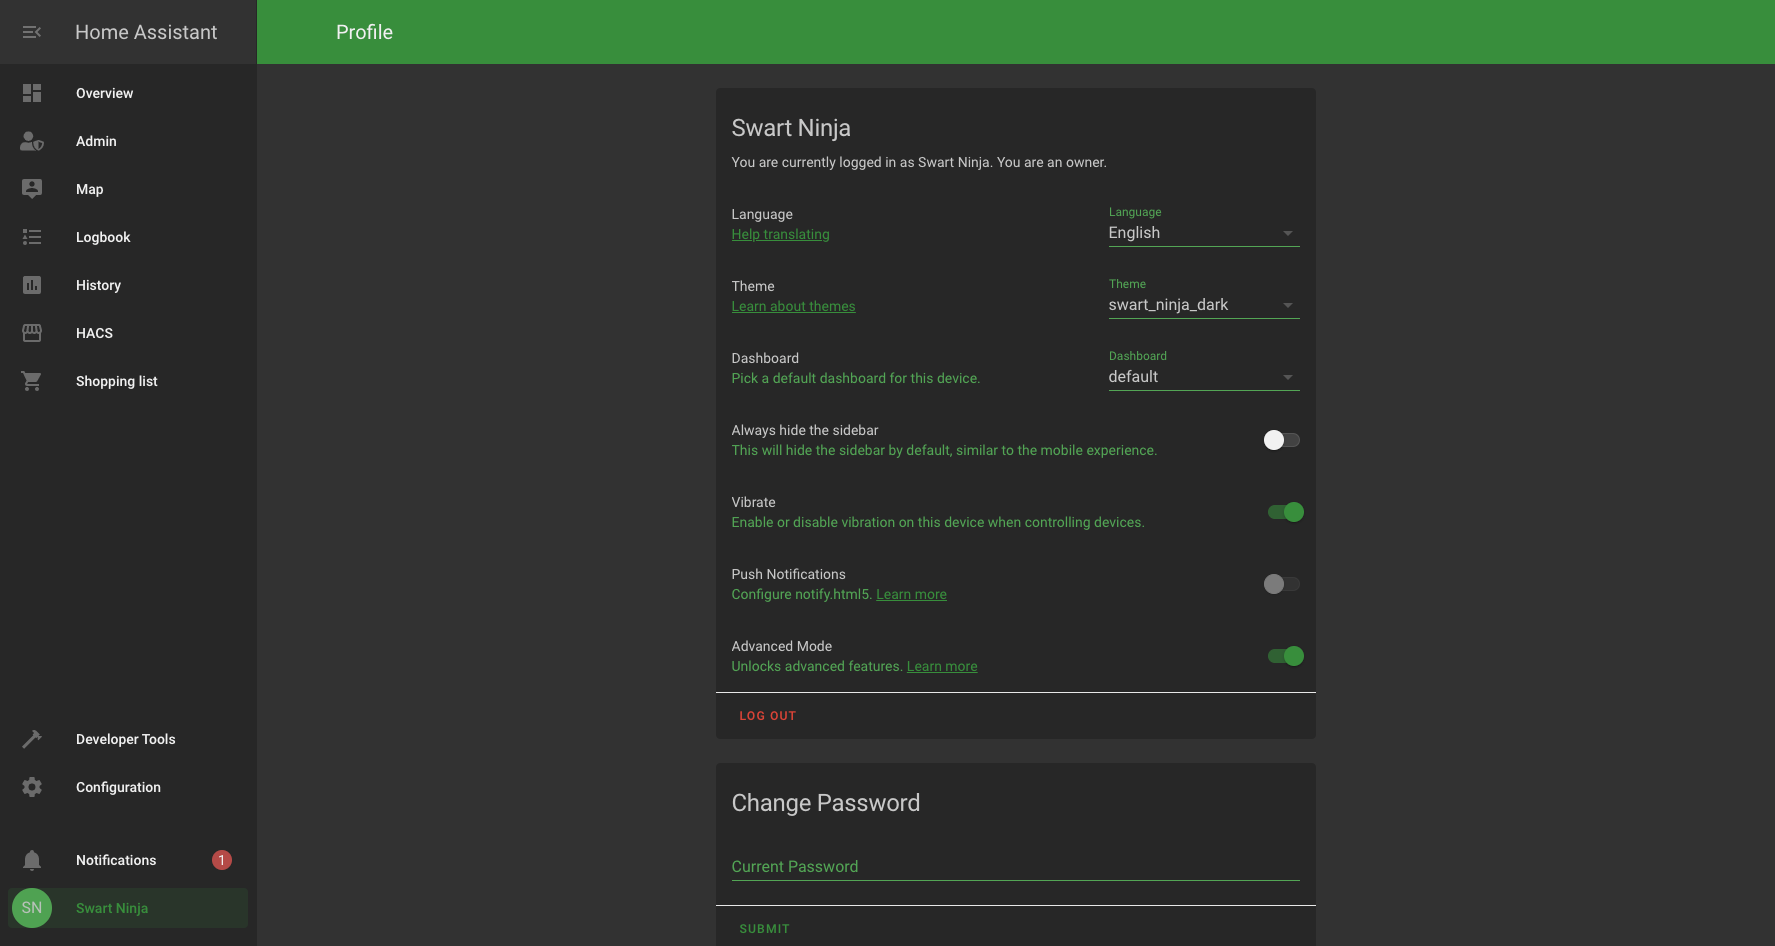Turn off Advanced Mode toggle
This screenshot has width=1775, height=946.
coord(1286,656)
